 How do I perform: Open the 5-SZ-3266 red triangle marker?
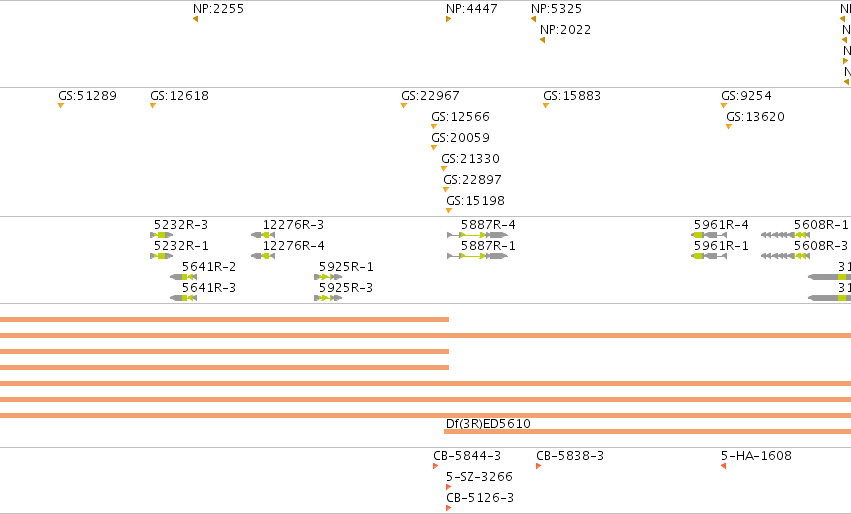point(448,487)
